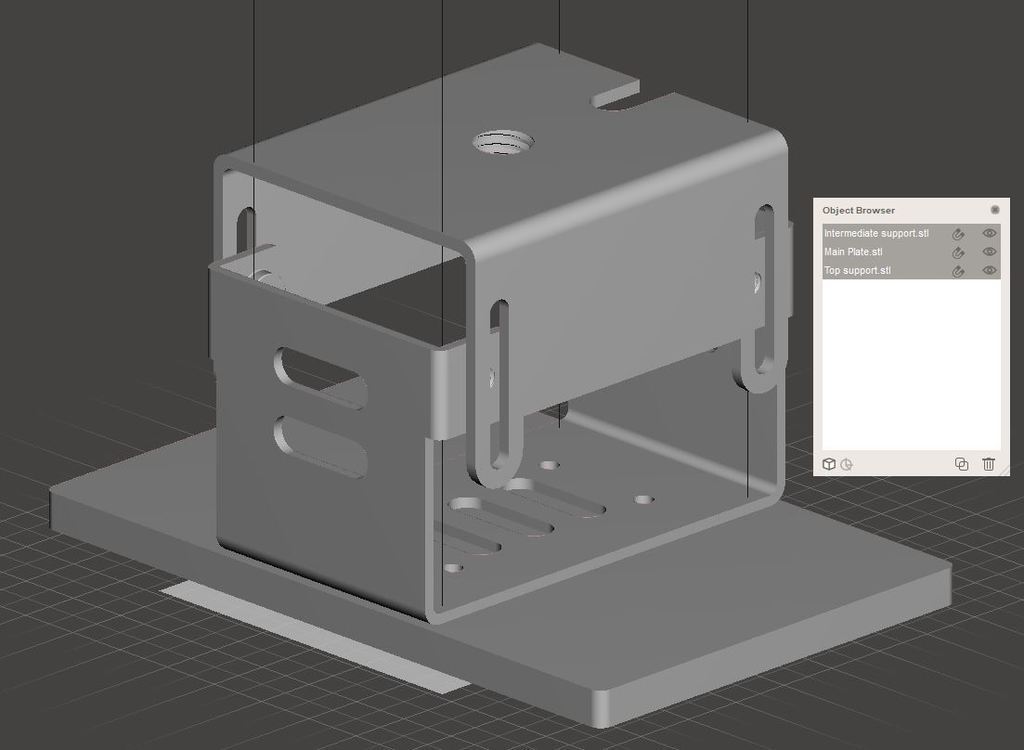Click the Object Browser title text
This screenshot has height=750, width=1024.
point(858,210)
